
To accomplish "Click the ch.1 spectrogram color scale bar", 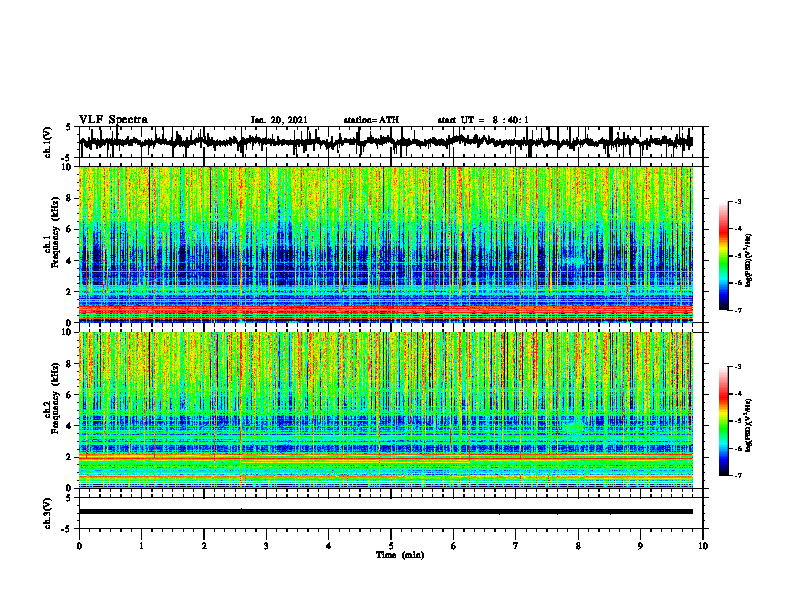I will click(724, 256).
